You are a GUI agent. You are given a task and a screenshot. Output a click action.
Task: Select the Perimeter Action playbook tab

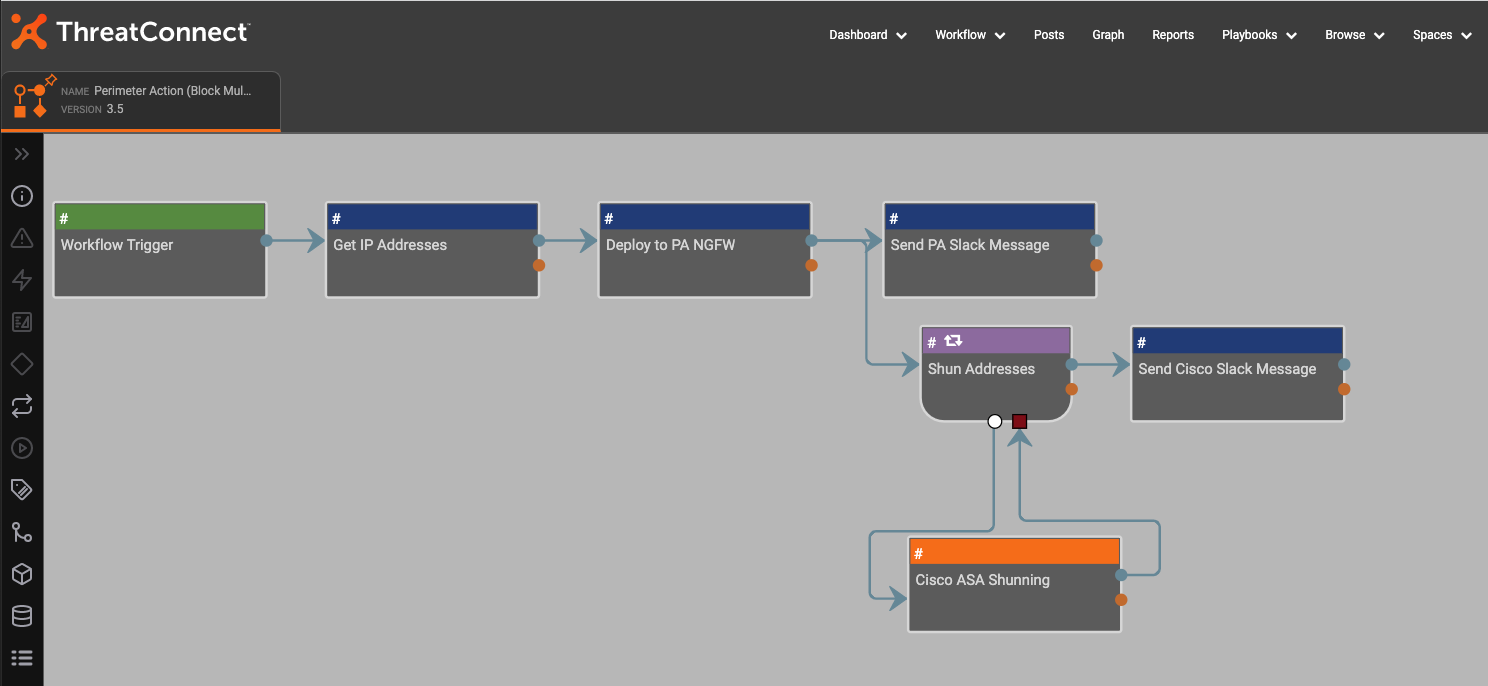pos(141,101)
